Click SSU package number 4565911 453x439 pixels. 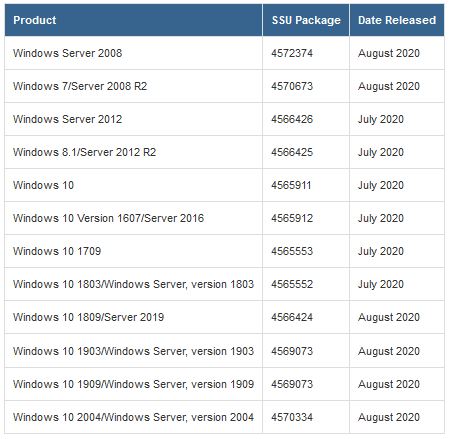[291, 185]
